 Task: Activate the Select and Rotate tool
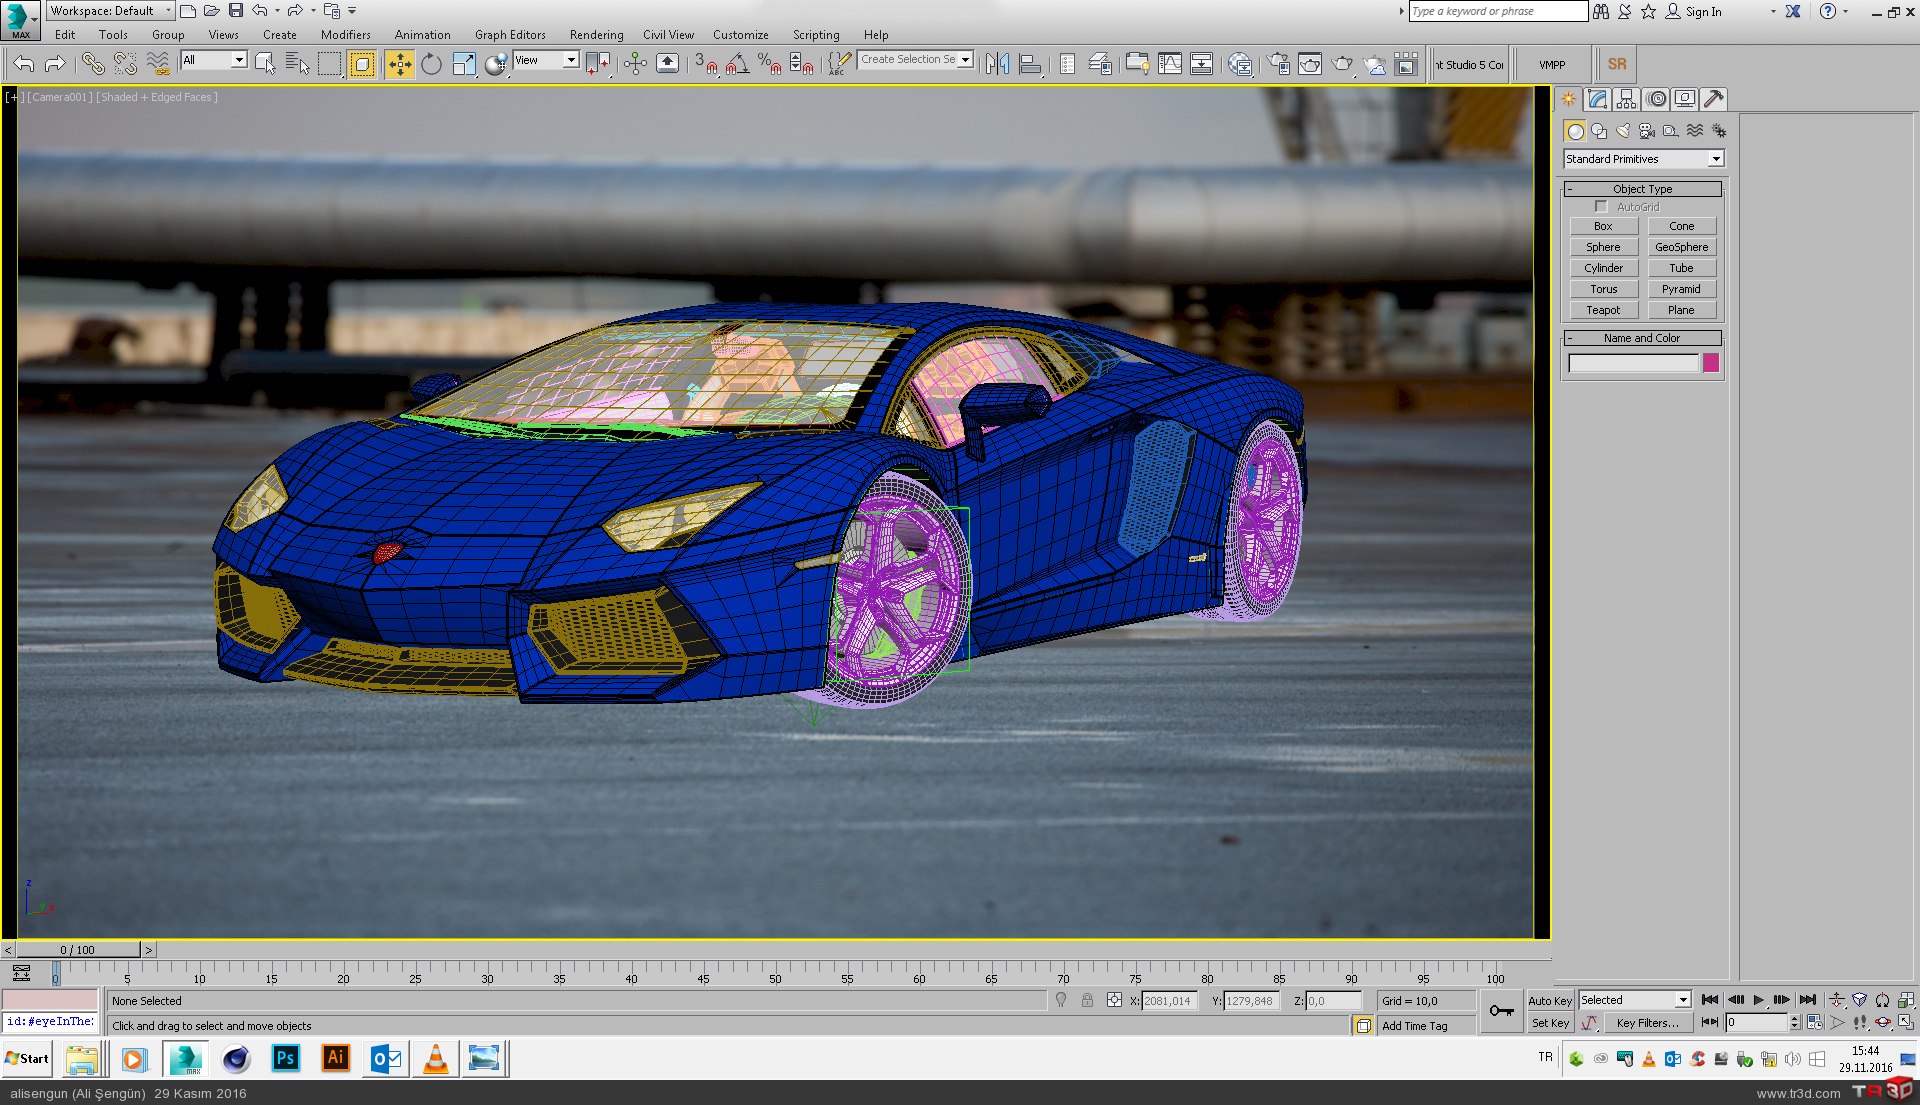(431, 64)
